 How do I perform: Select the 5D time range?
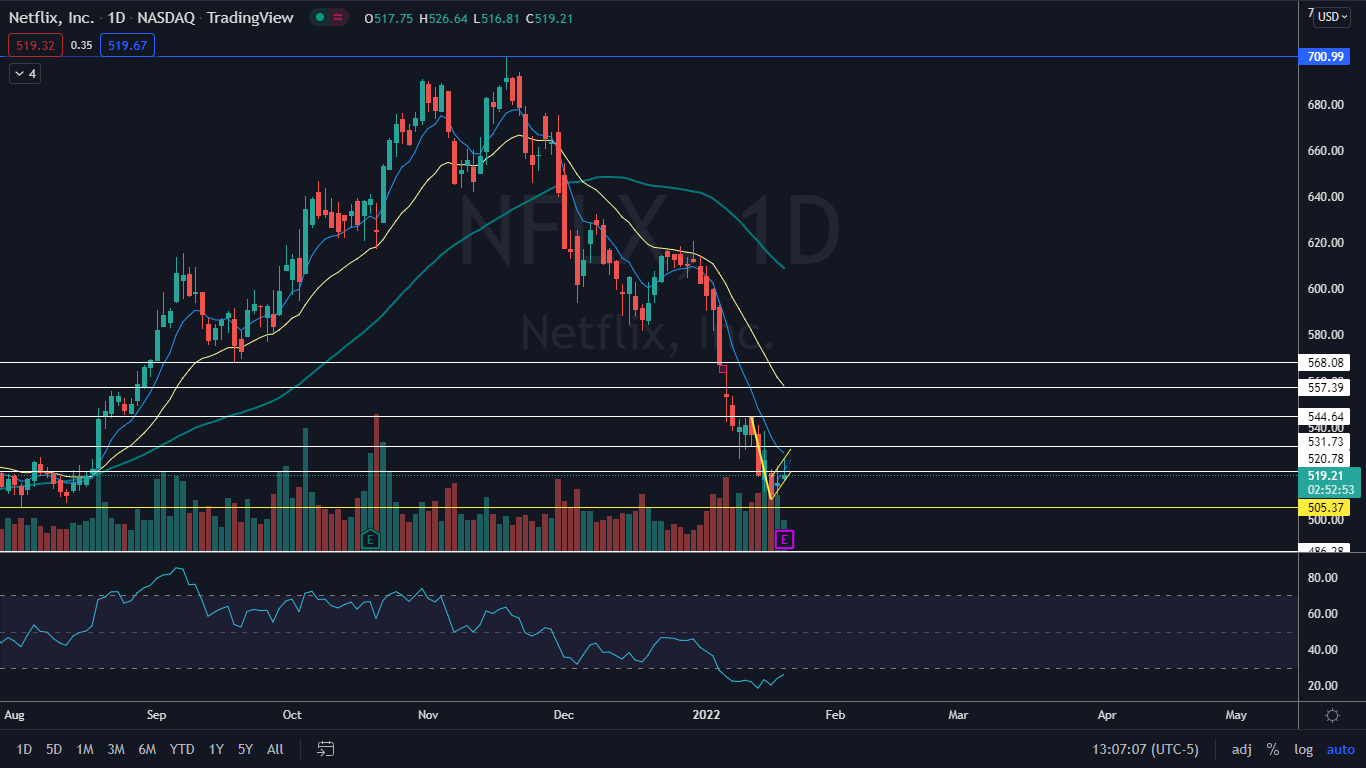coord(54,749)
